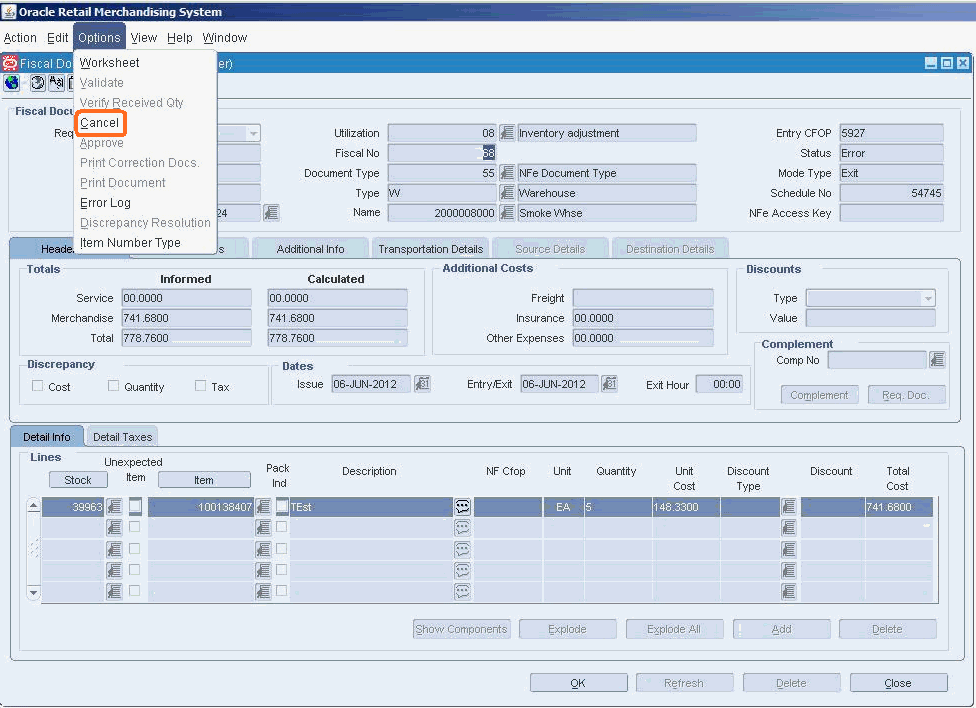This screenshot has height=708, width=976.
Task: Open the Action menu
Action: 20,37
